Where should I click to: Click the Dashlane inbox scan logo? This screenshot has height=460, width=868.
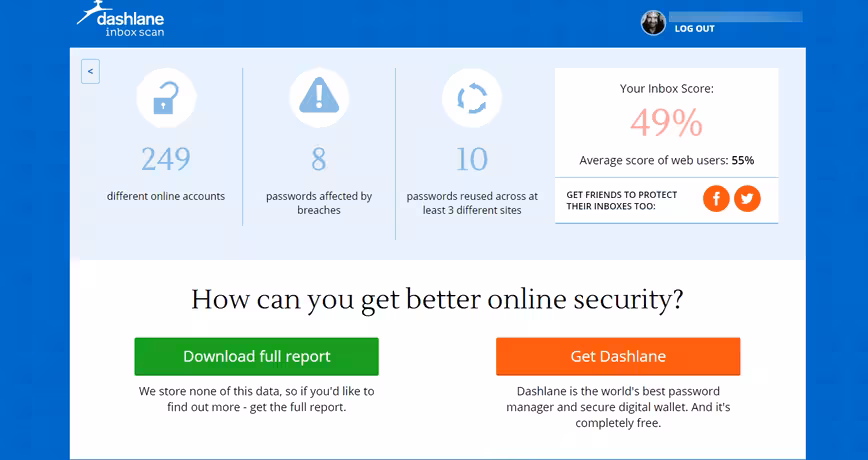[x=121, y=19]
